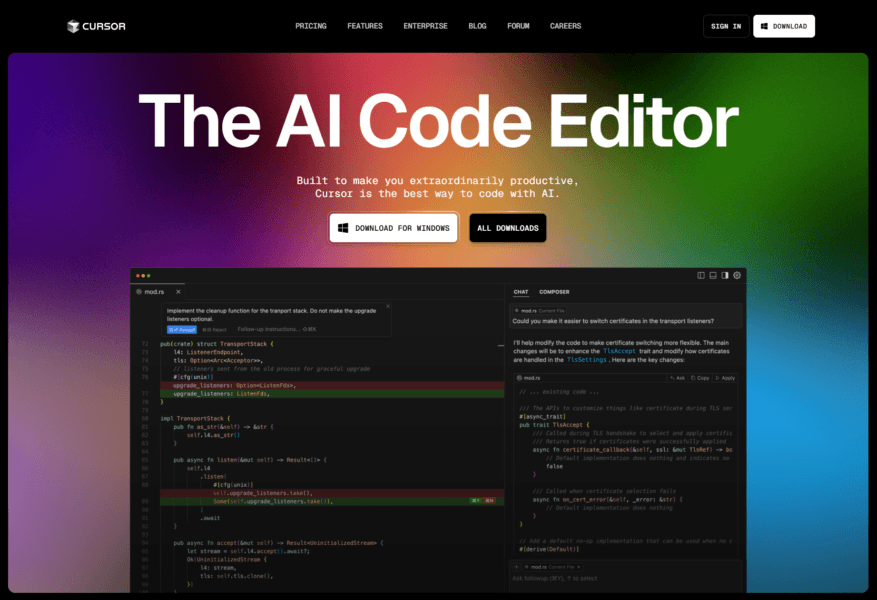
Task: Open the editor settings gear icon
Action: click(x=737, y=275)
